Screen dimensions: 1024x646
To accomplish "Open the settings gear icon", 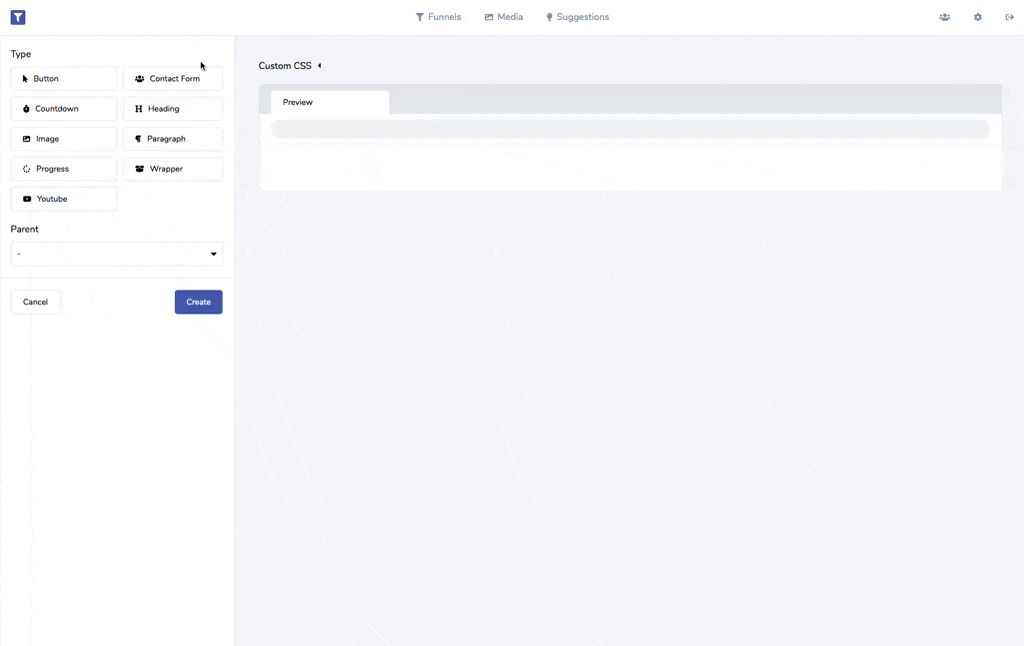I will [x=978, y=17].
